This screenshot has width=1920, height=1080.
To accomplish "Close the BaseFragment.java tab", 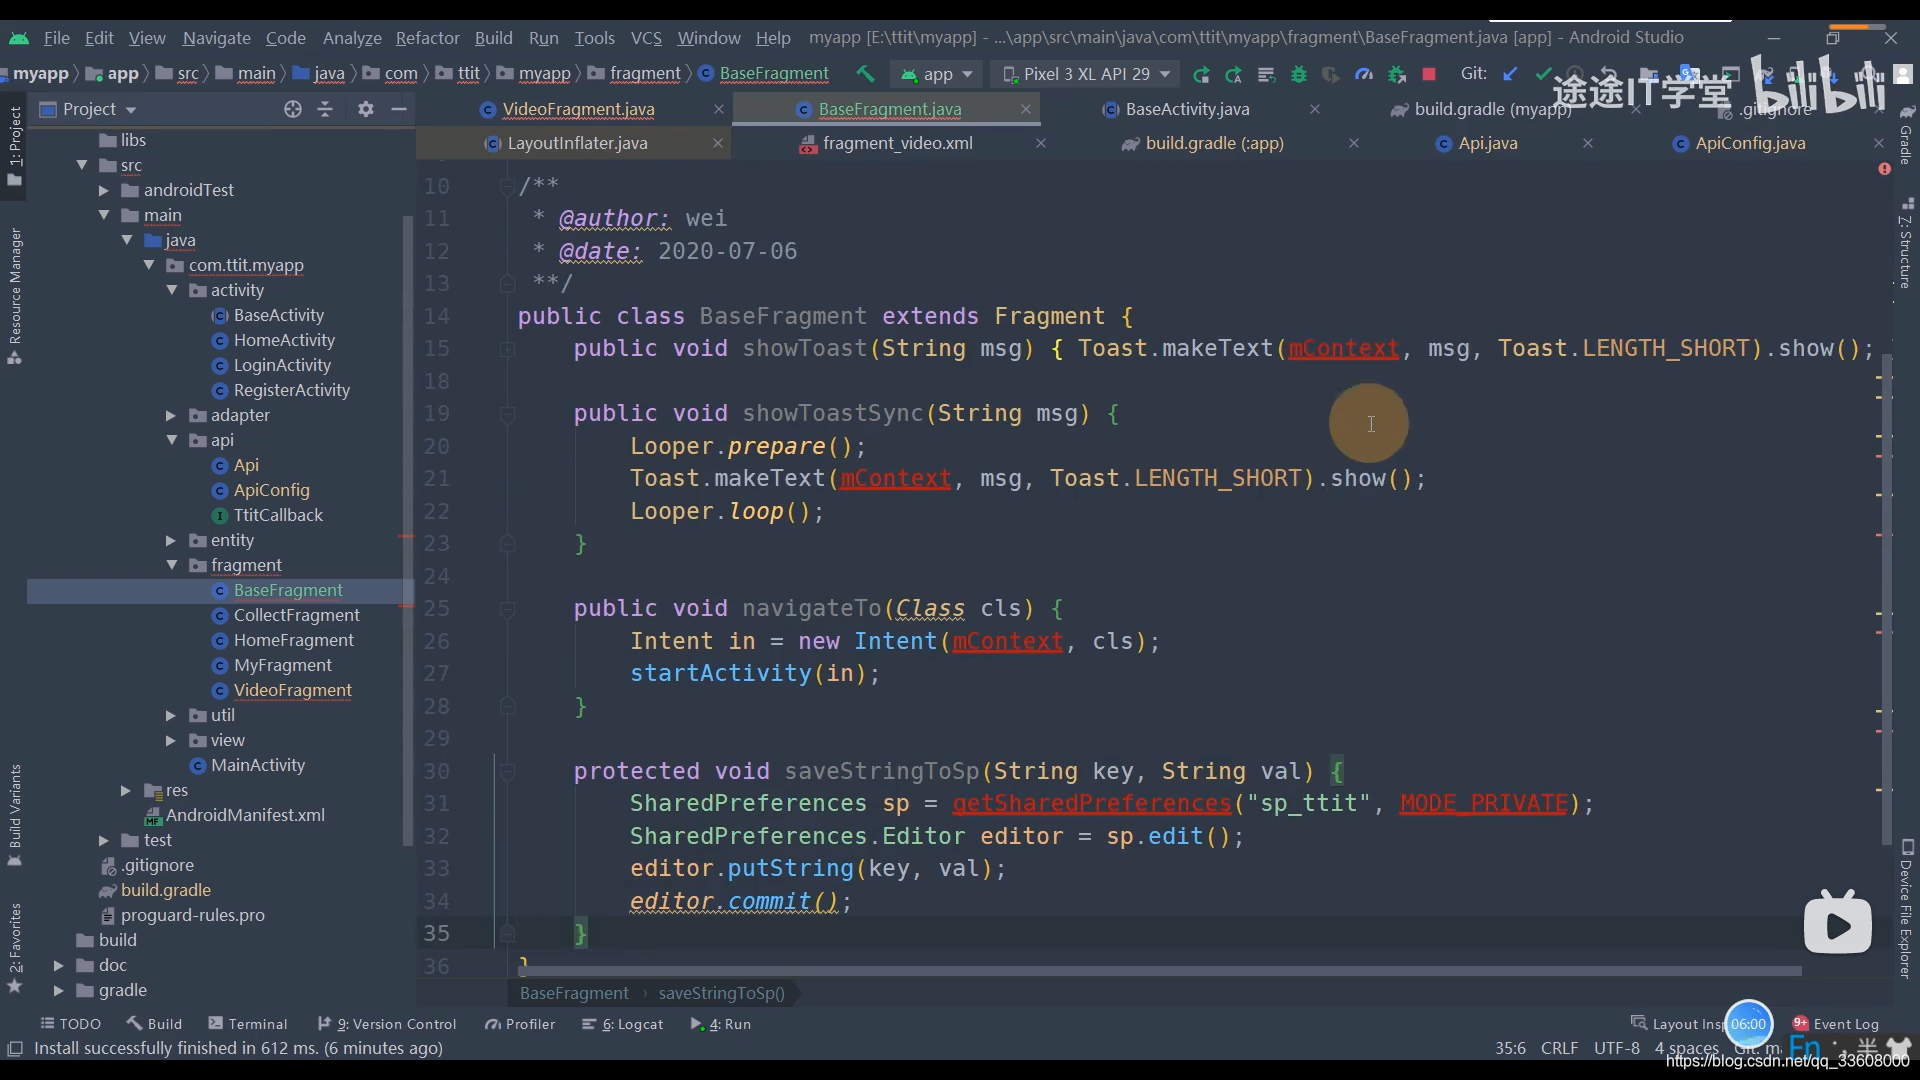I will 1025,109.
